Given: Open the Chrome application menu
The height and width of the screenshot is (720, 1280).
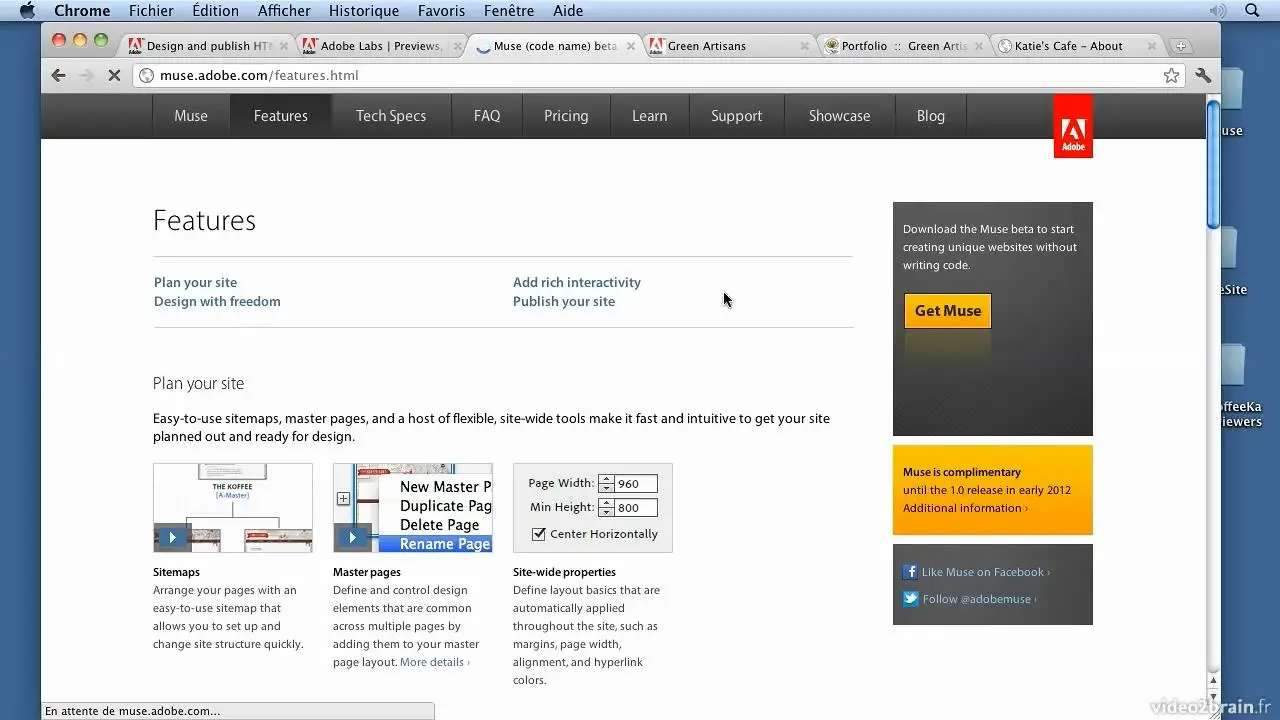Looking at the screenshot, I should click(x=82, y=11).
